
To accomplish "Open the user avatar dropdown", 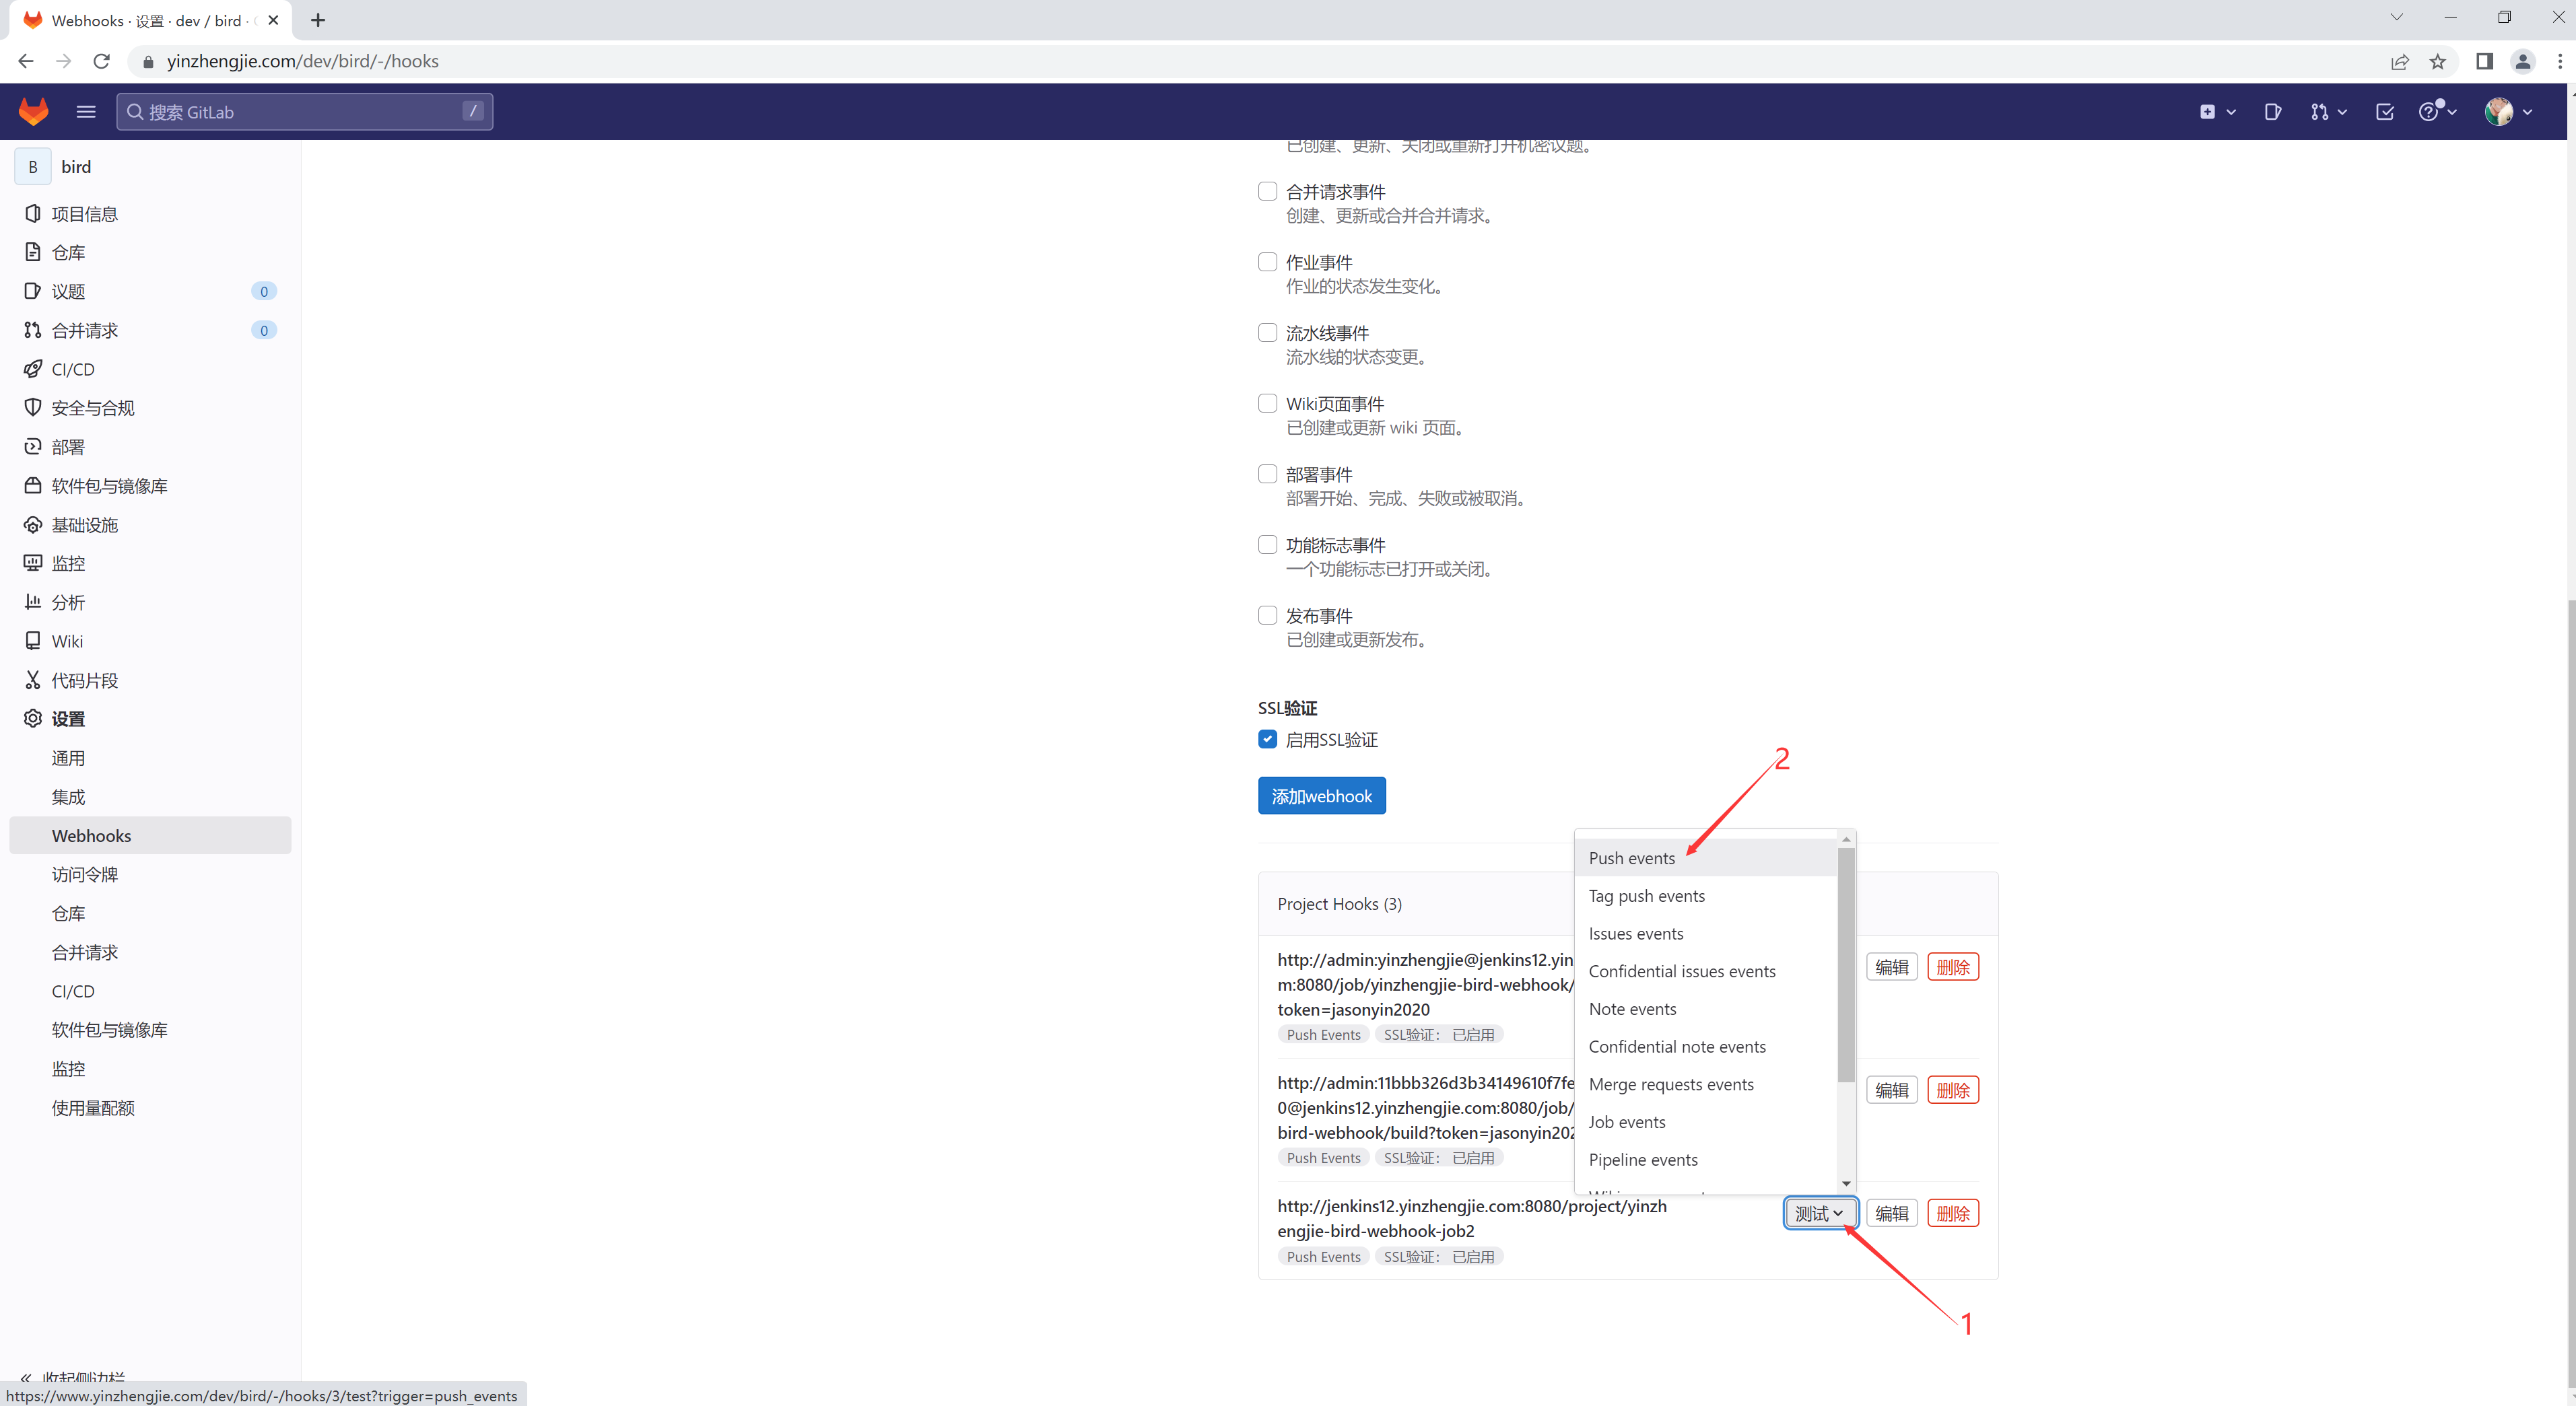I will point(2507,111).
